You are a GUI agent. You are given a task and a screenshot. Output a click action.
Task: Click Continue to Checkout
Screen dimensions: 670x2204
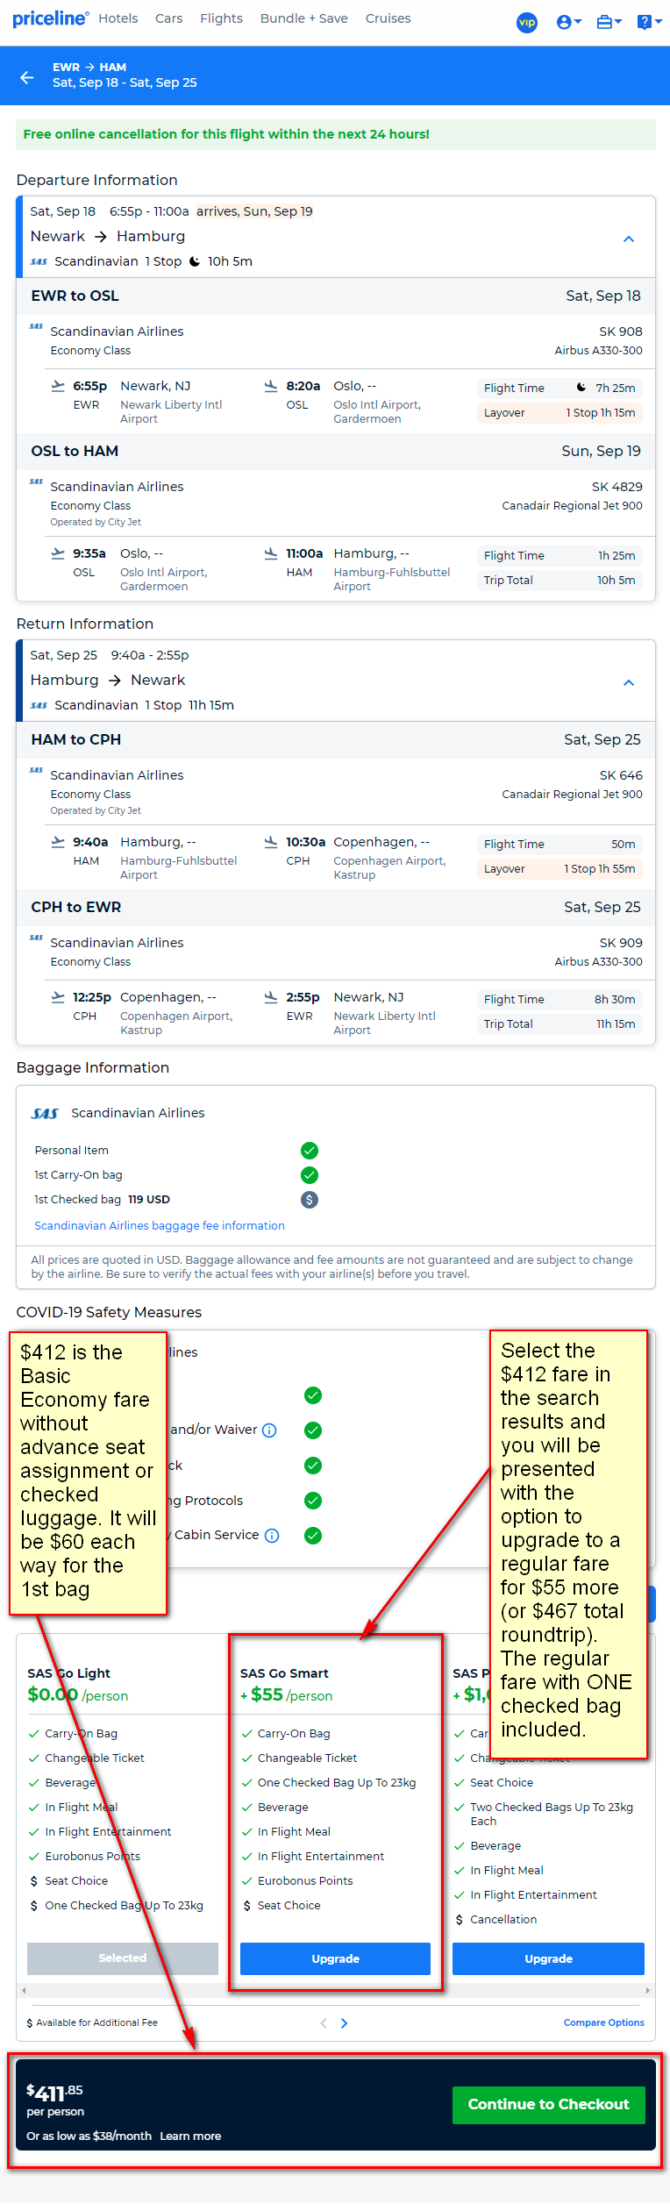click(x=549, y=2104)
